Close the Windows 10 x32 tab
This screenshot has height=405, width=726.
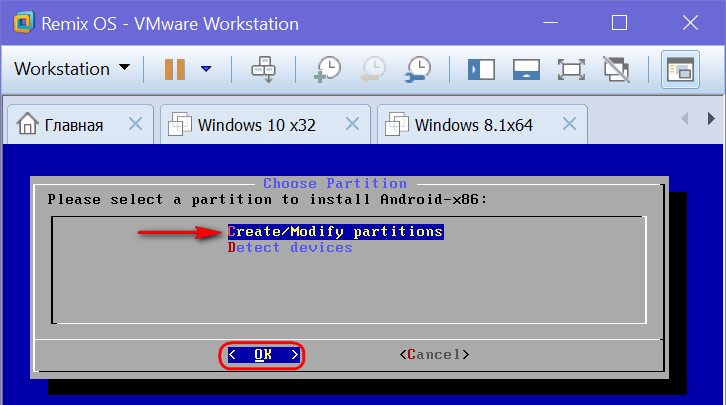pos(352,124)
